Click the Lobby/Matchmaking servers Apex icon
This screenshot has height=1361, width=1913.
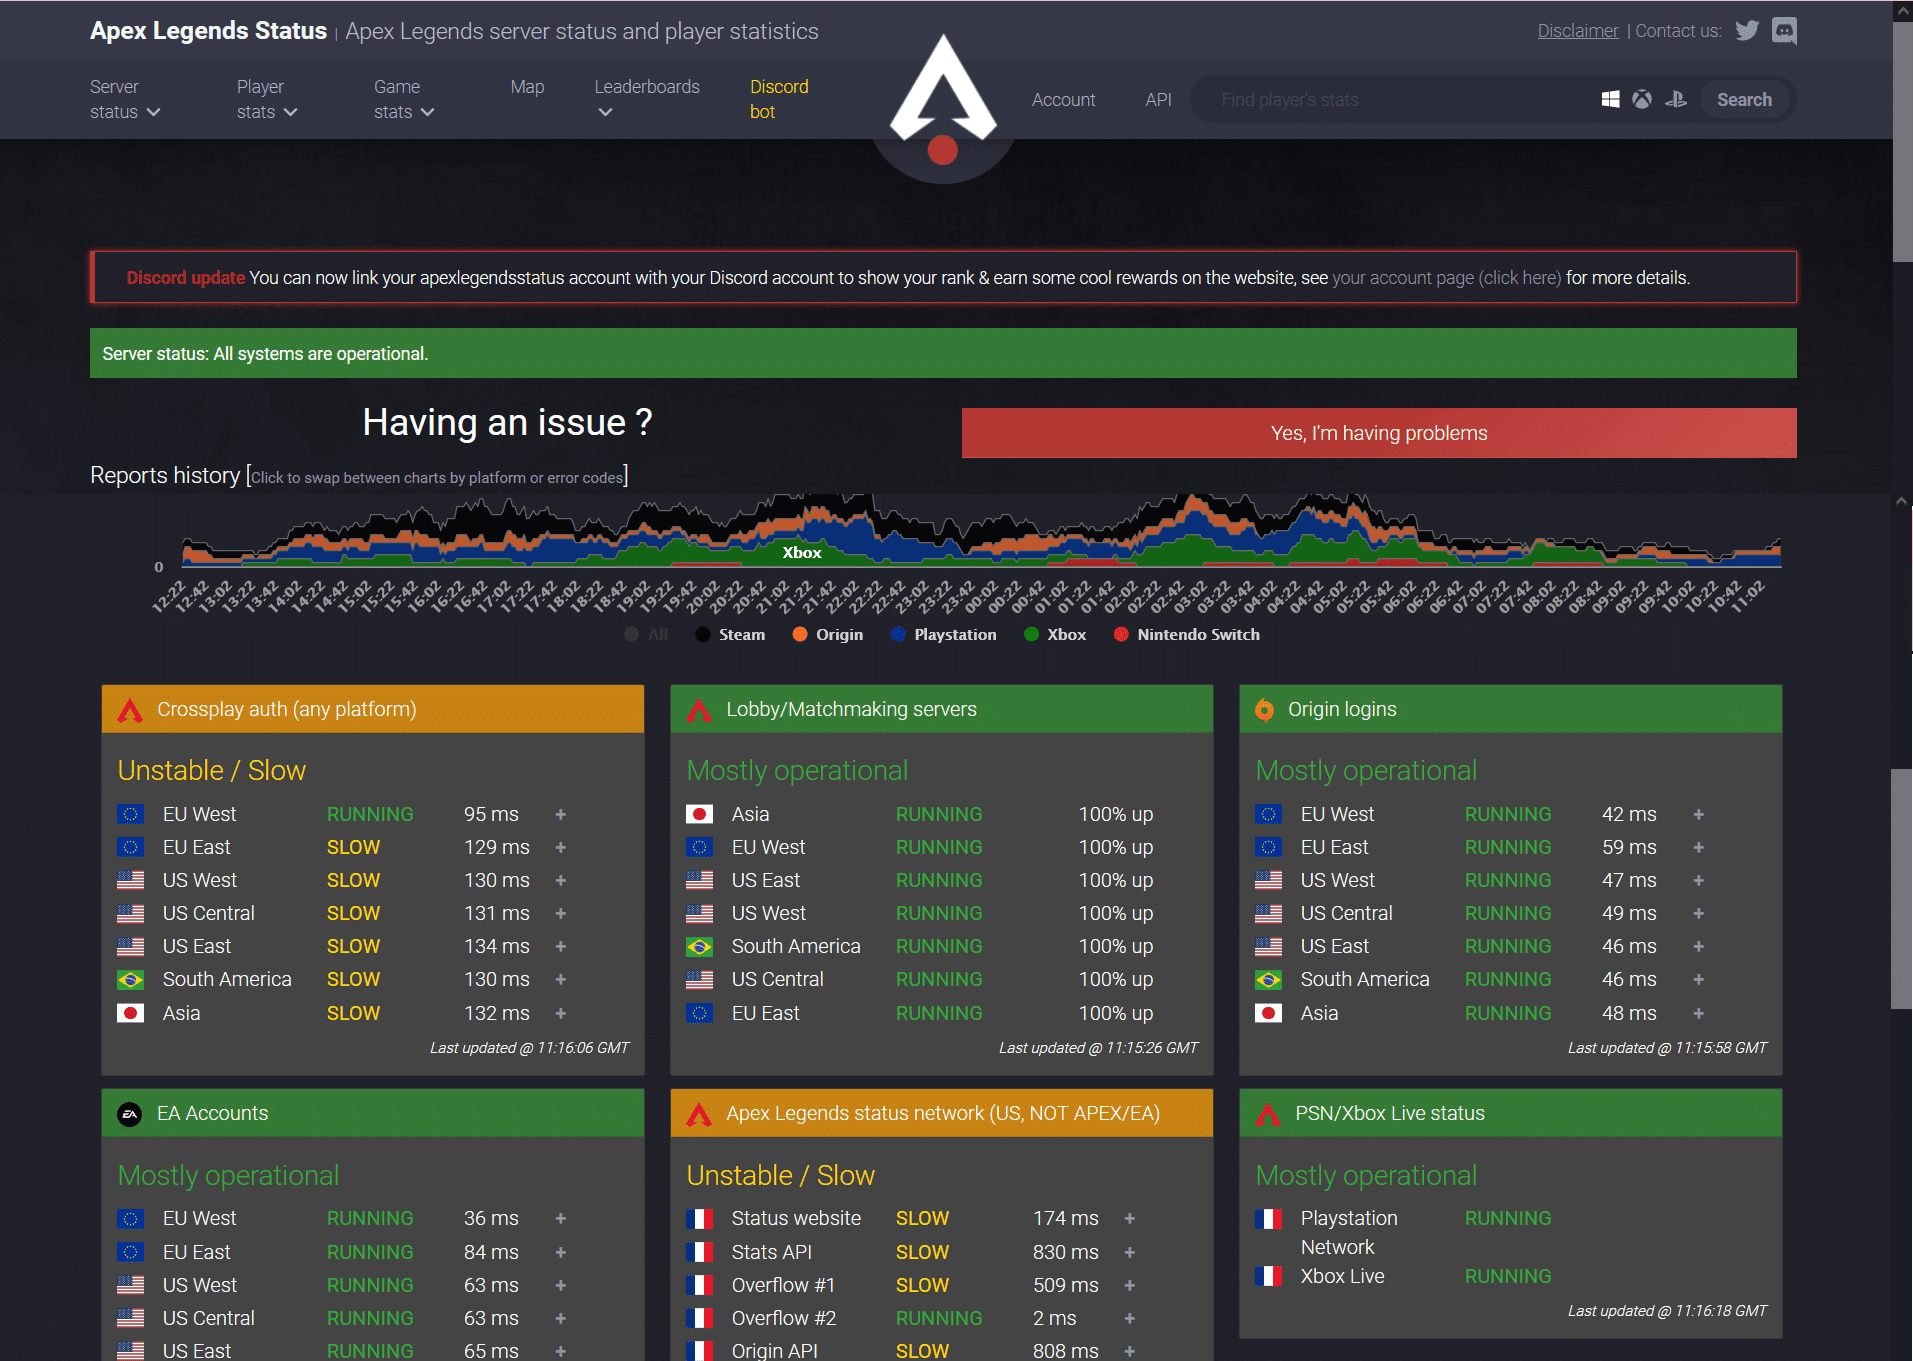[699, 710]
